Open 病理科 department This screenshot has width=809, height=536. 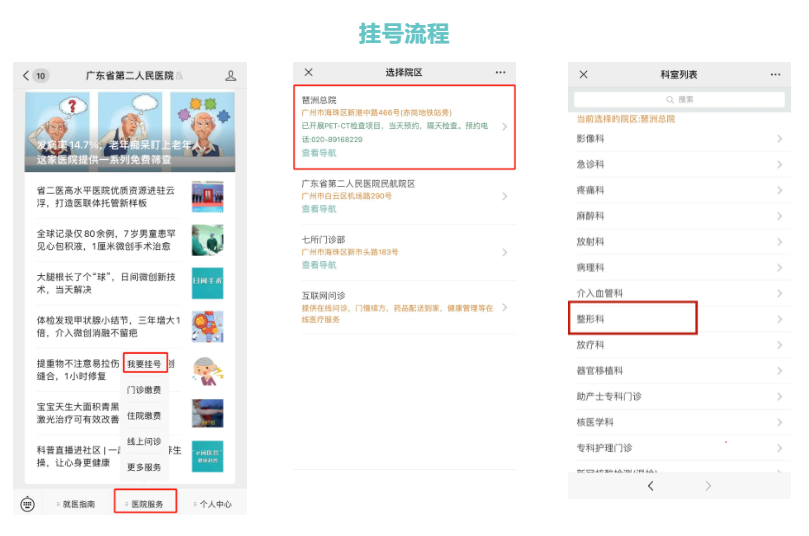point(680,268)
